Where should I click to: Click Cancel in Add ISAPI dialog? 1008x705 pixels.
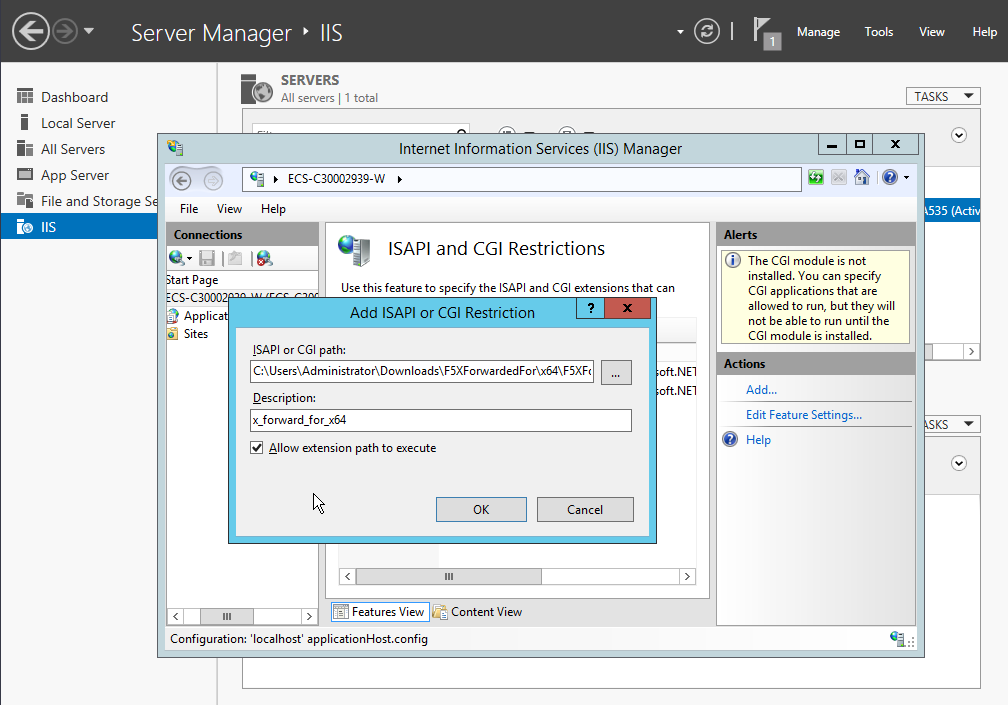coord(585,510)
